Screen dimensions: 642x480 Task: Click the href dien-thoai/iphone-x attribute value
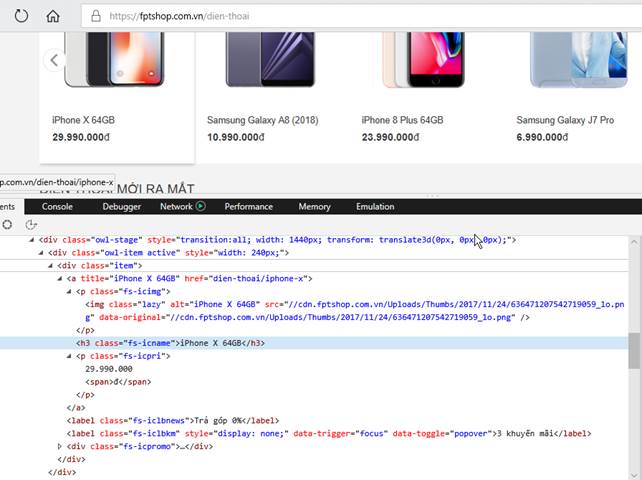[x=258, y=278]
